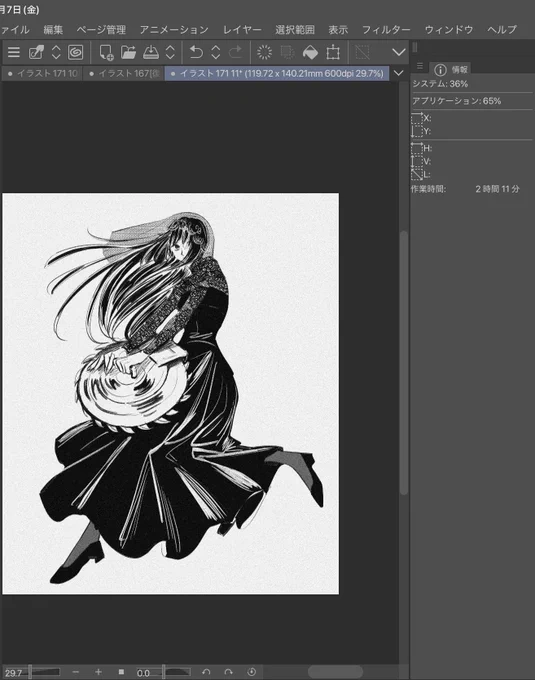535x680 pixels.
Task: Open the レイヤー menu
Action: pos(242,29)
